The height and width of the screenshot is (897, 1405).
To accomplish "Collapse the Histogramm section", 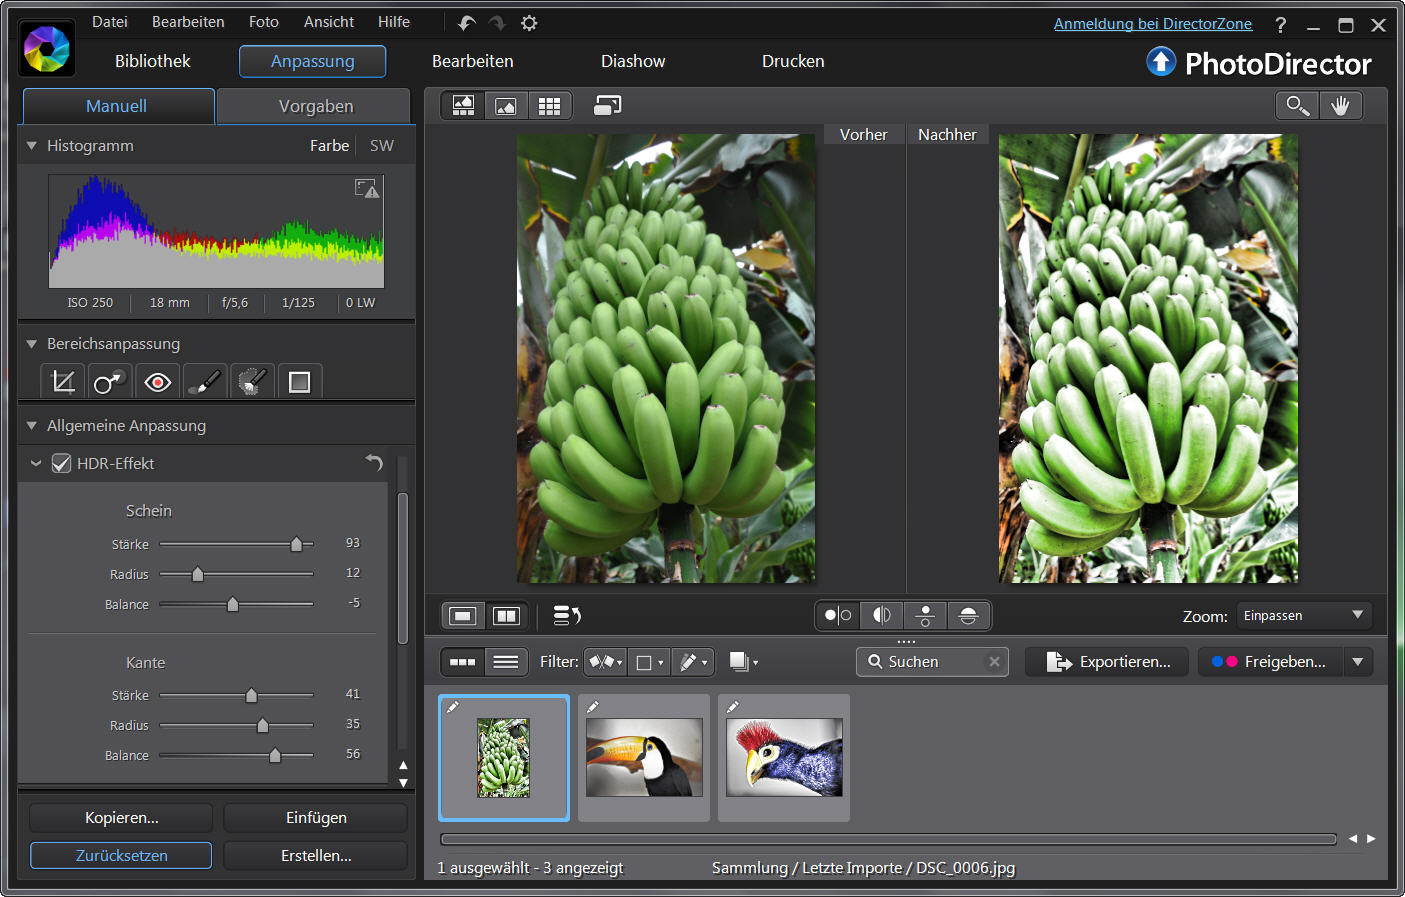I will [x=32, y=146].
